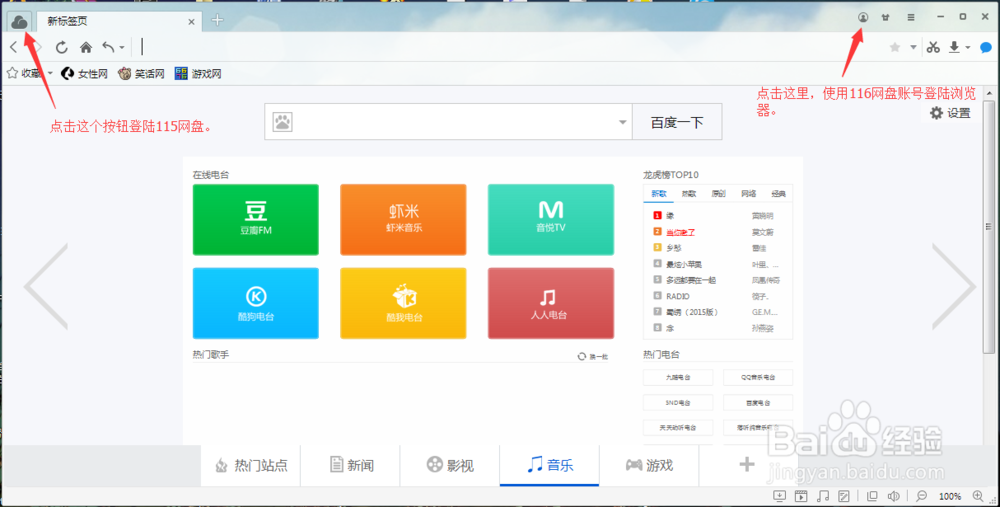
Task: Click the 100% zoom level
Action: (950, 496)
